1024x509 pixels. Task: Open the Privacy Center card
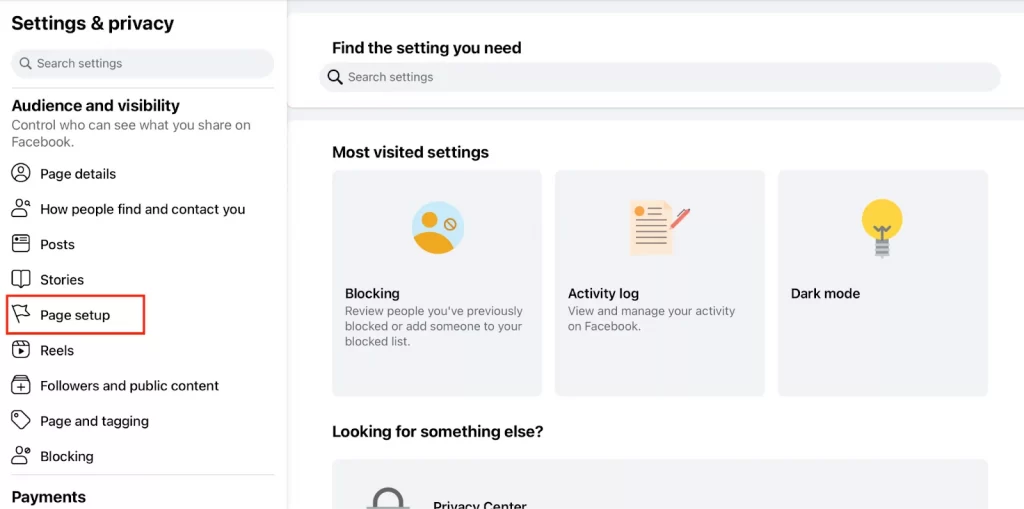(659, 490)
